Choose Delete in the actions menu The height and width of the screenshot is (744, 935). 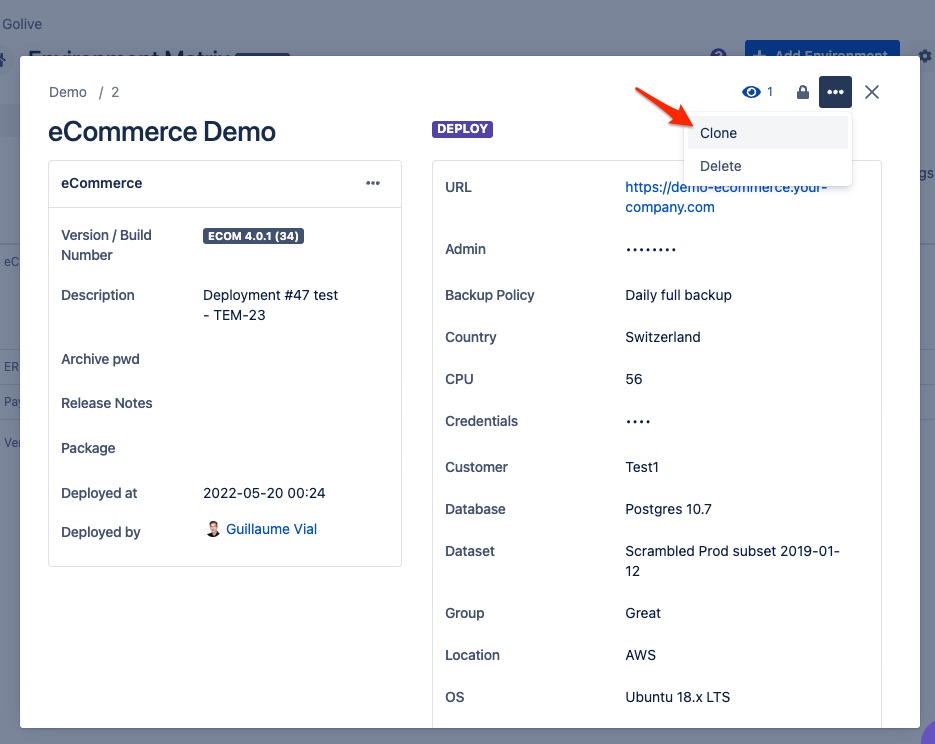(x=720, y=166)
